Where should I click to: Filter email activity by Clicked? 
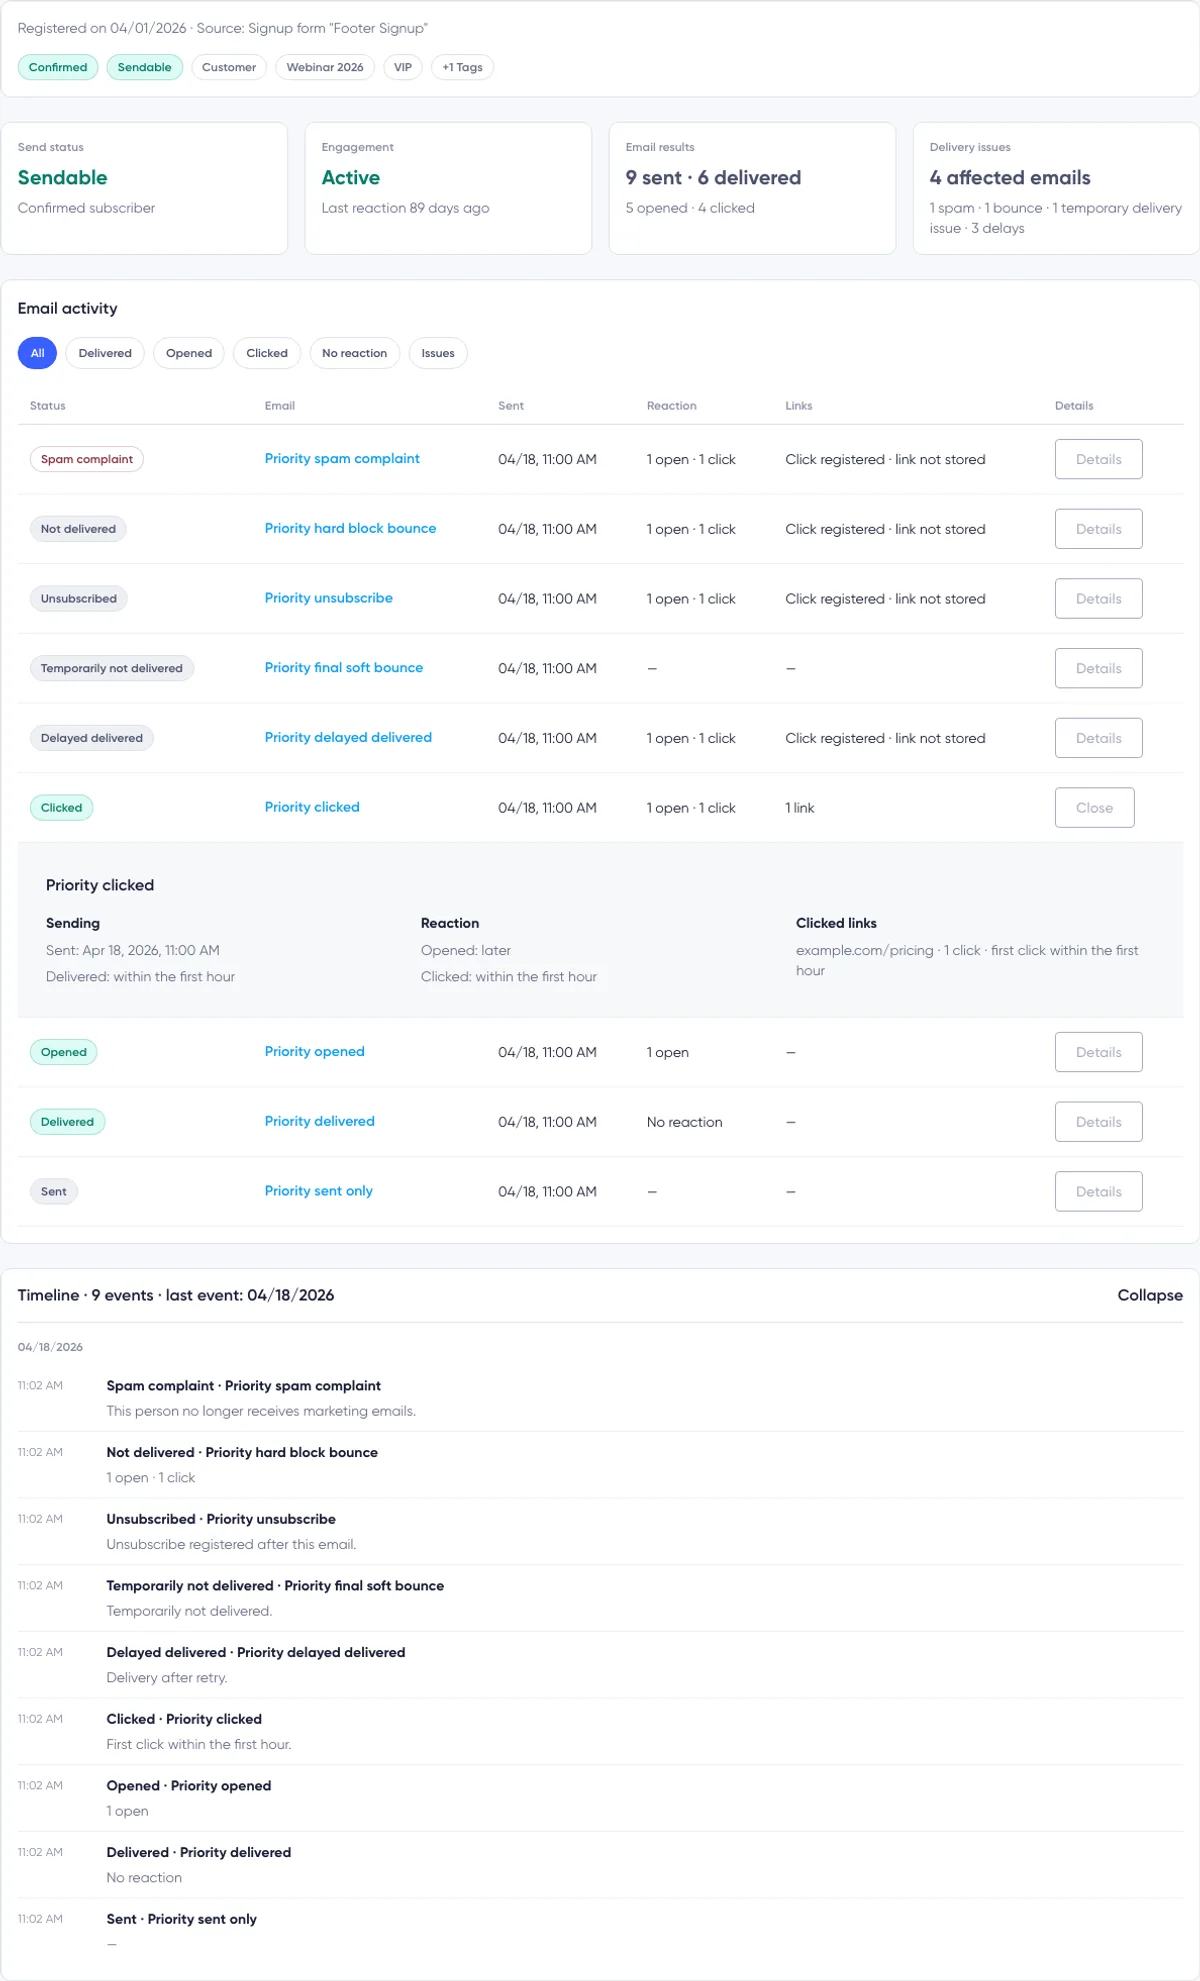267,353
